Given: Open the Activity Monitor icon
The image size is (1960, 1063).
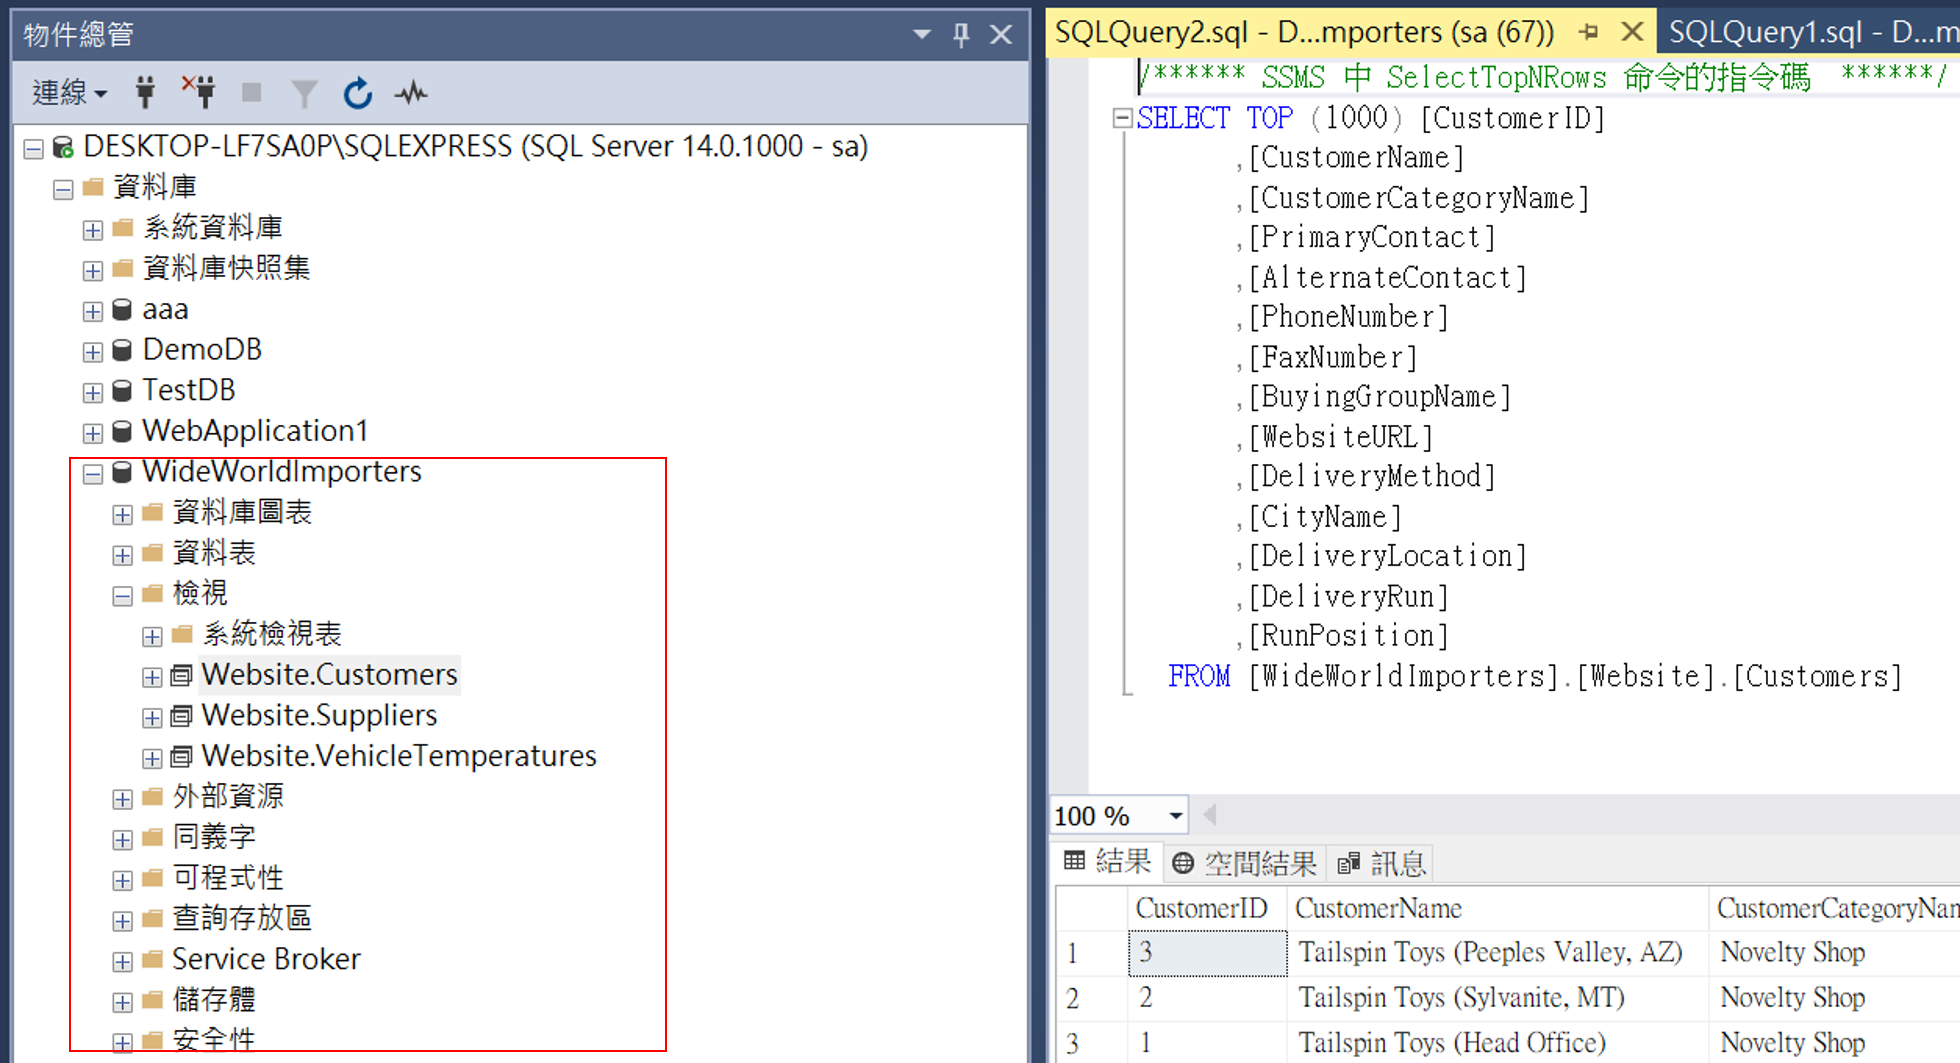Looking at the screenshot, I should click(410, 93).
